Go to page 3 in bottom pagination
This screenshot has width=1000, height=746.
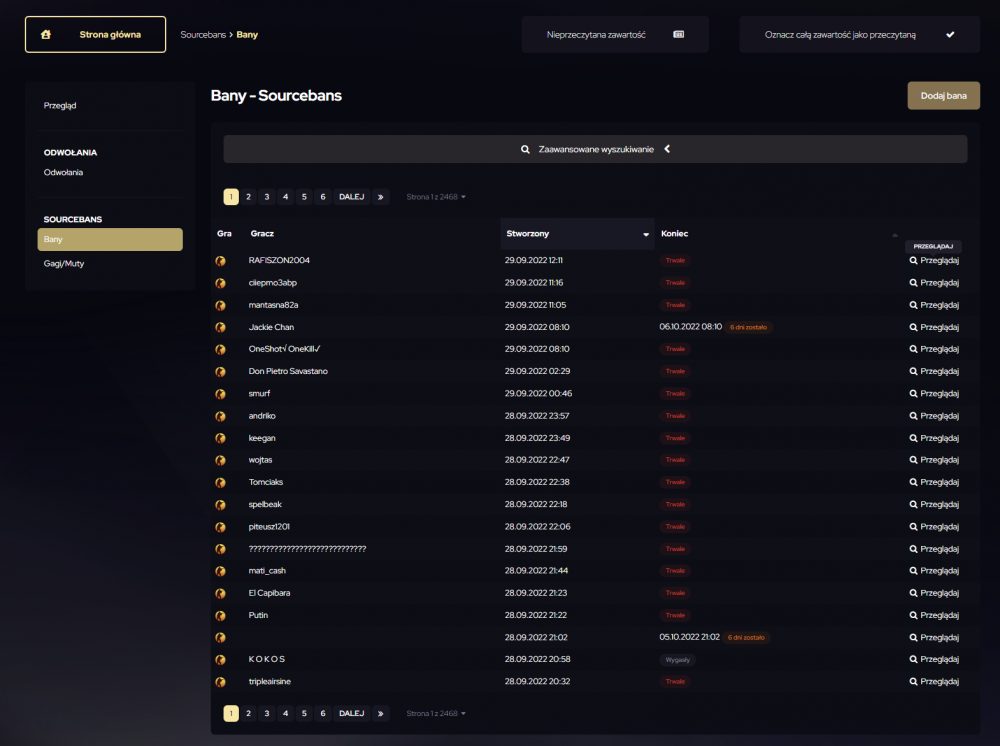(x=267, y=713)
